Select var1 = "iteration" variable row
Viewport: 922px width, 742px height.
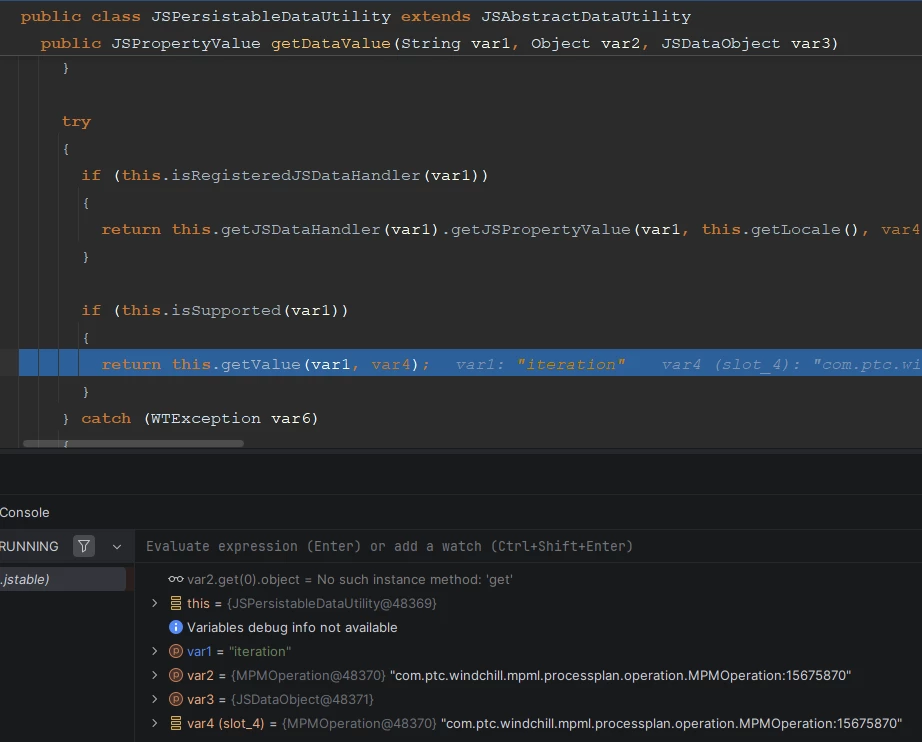pos(239,651)
